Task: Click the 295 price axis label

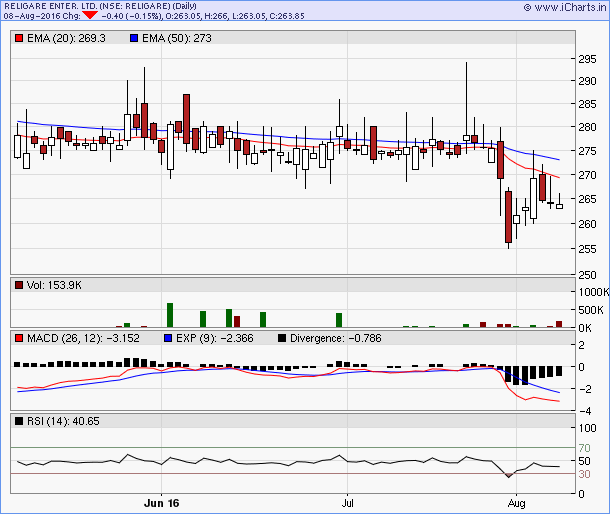Action: 587,59
